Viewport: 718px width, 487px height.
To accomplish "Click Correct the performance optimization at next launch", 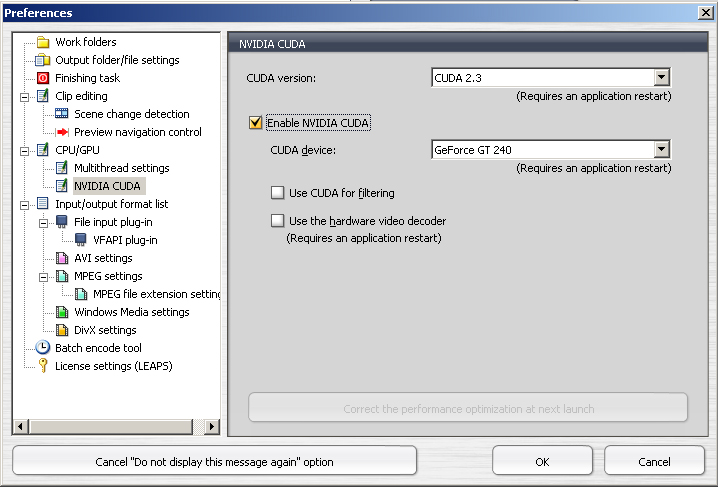I will (468, 408).
